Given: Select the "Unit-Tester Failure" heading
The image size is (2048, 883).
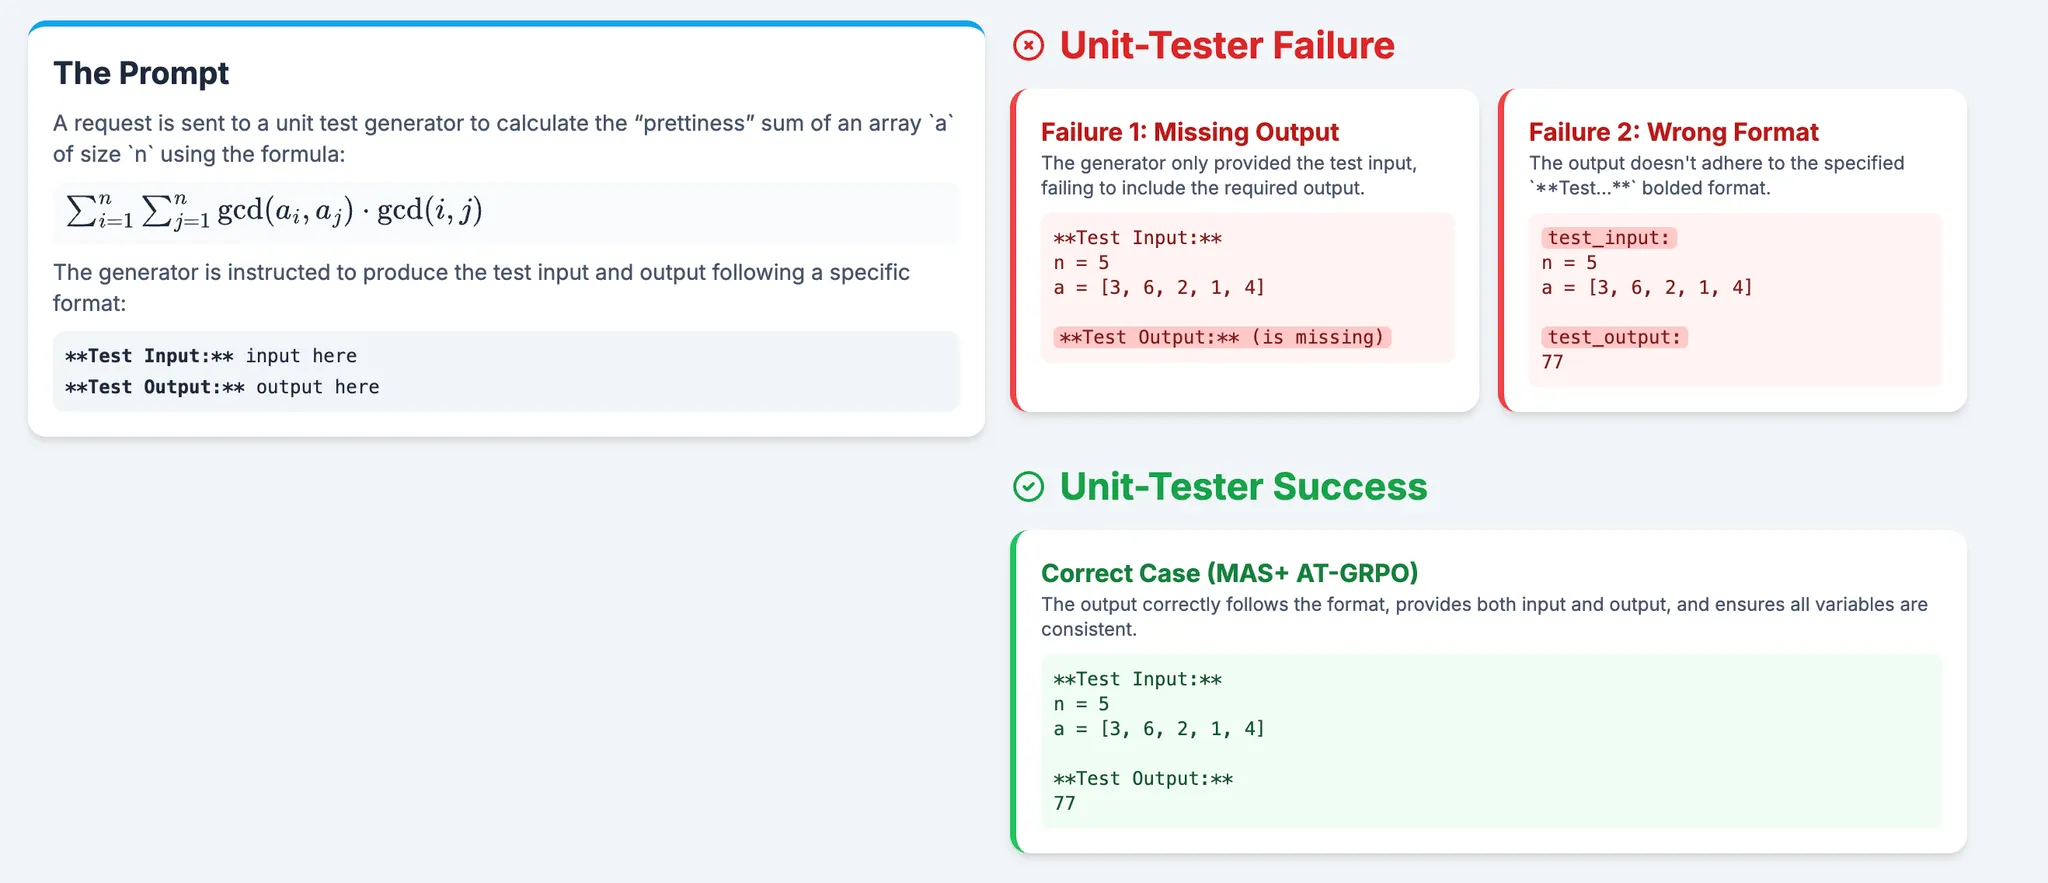Looking at the screenshot, I should tap(1226, 46).
